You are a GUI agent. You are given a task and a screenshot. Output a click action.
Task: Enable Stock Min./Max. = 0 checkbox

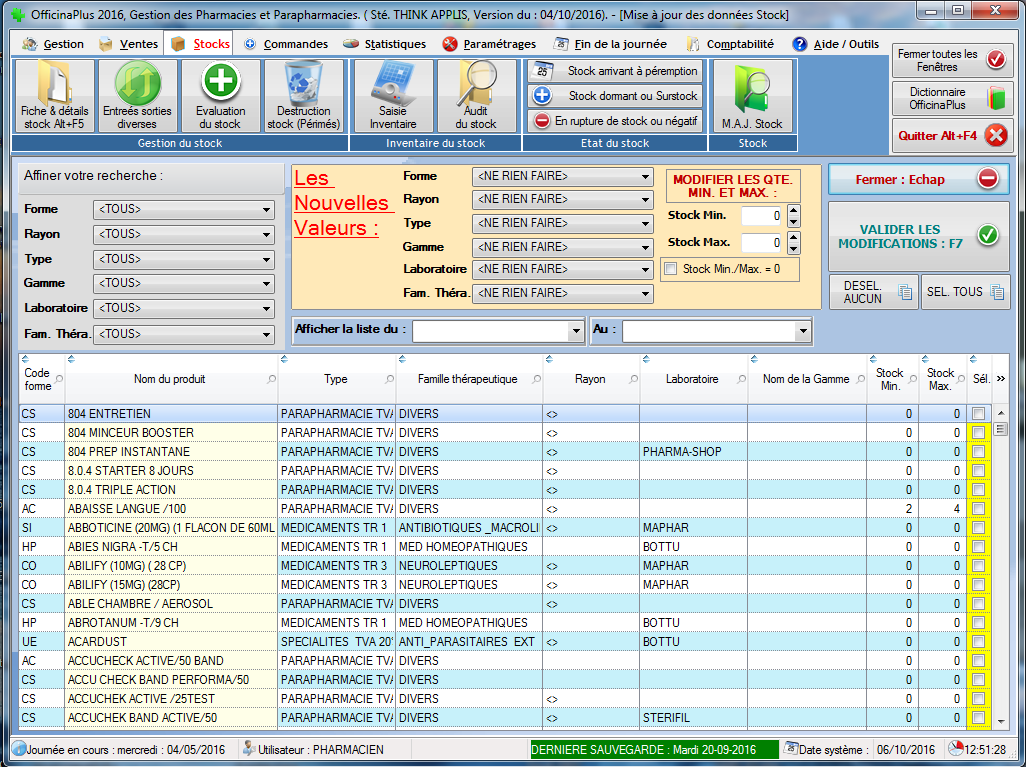(671, 268)
